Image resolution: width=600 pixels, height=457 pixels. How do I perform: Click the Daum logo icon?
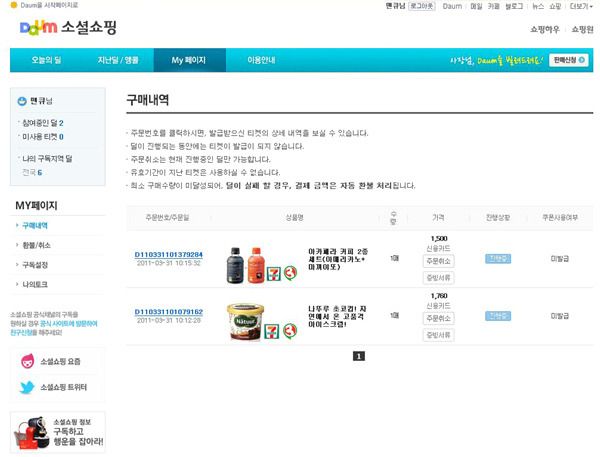(38, 28)
